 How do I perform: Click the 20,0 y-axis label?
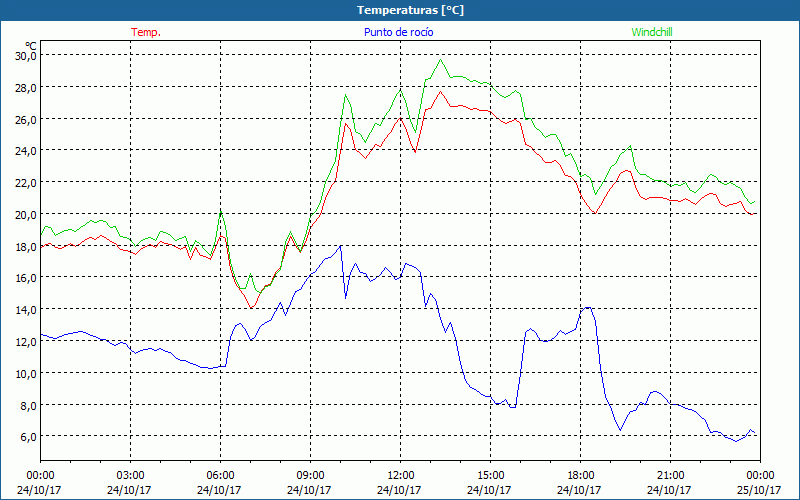pos(26,215)
